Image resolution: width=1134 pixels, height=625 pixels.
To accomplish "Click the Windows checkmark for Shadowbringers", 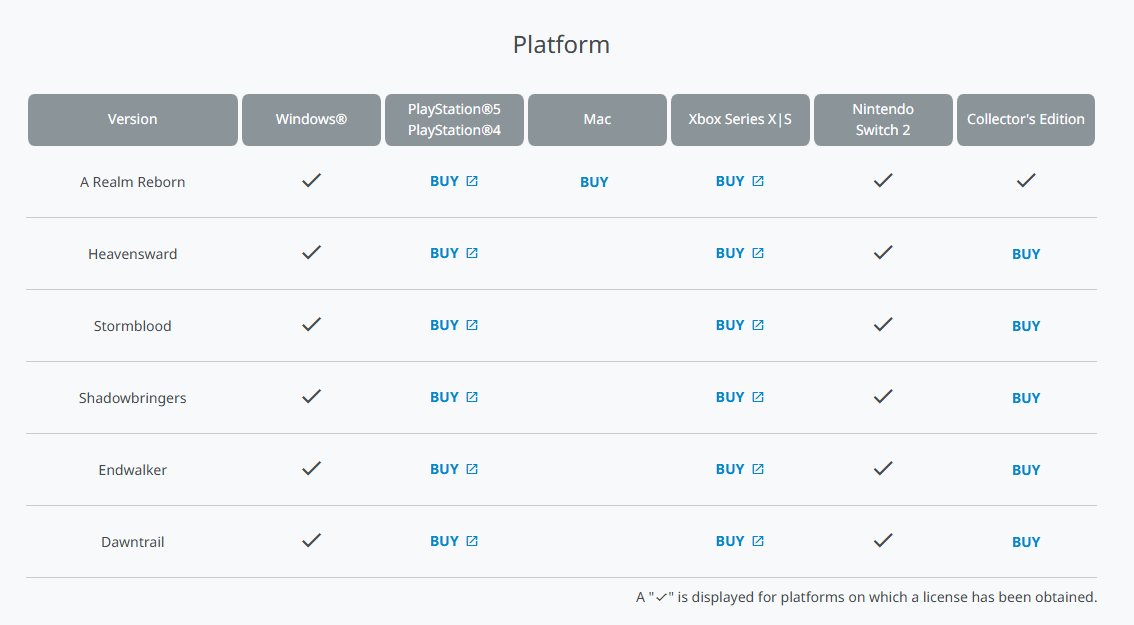I will 311,396.
